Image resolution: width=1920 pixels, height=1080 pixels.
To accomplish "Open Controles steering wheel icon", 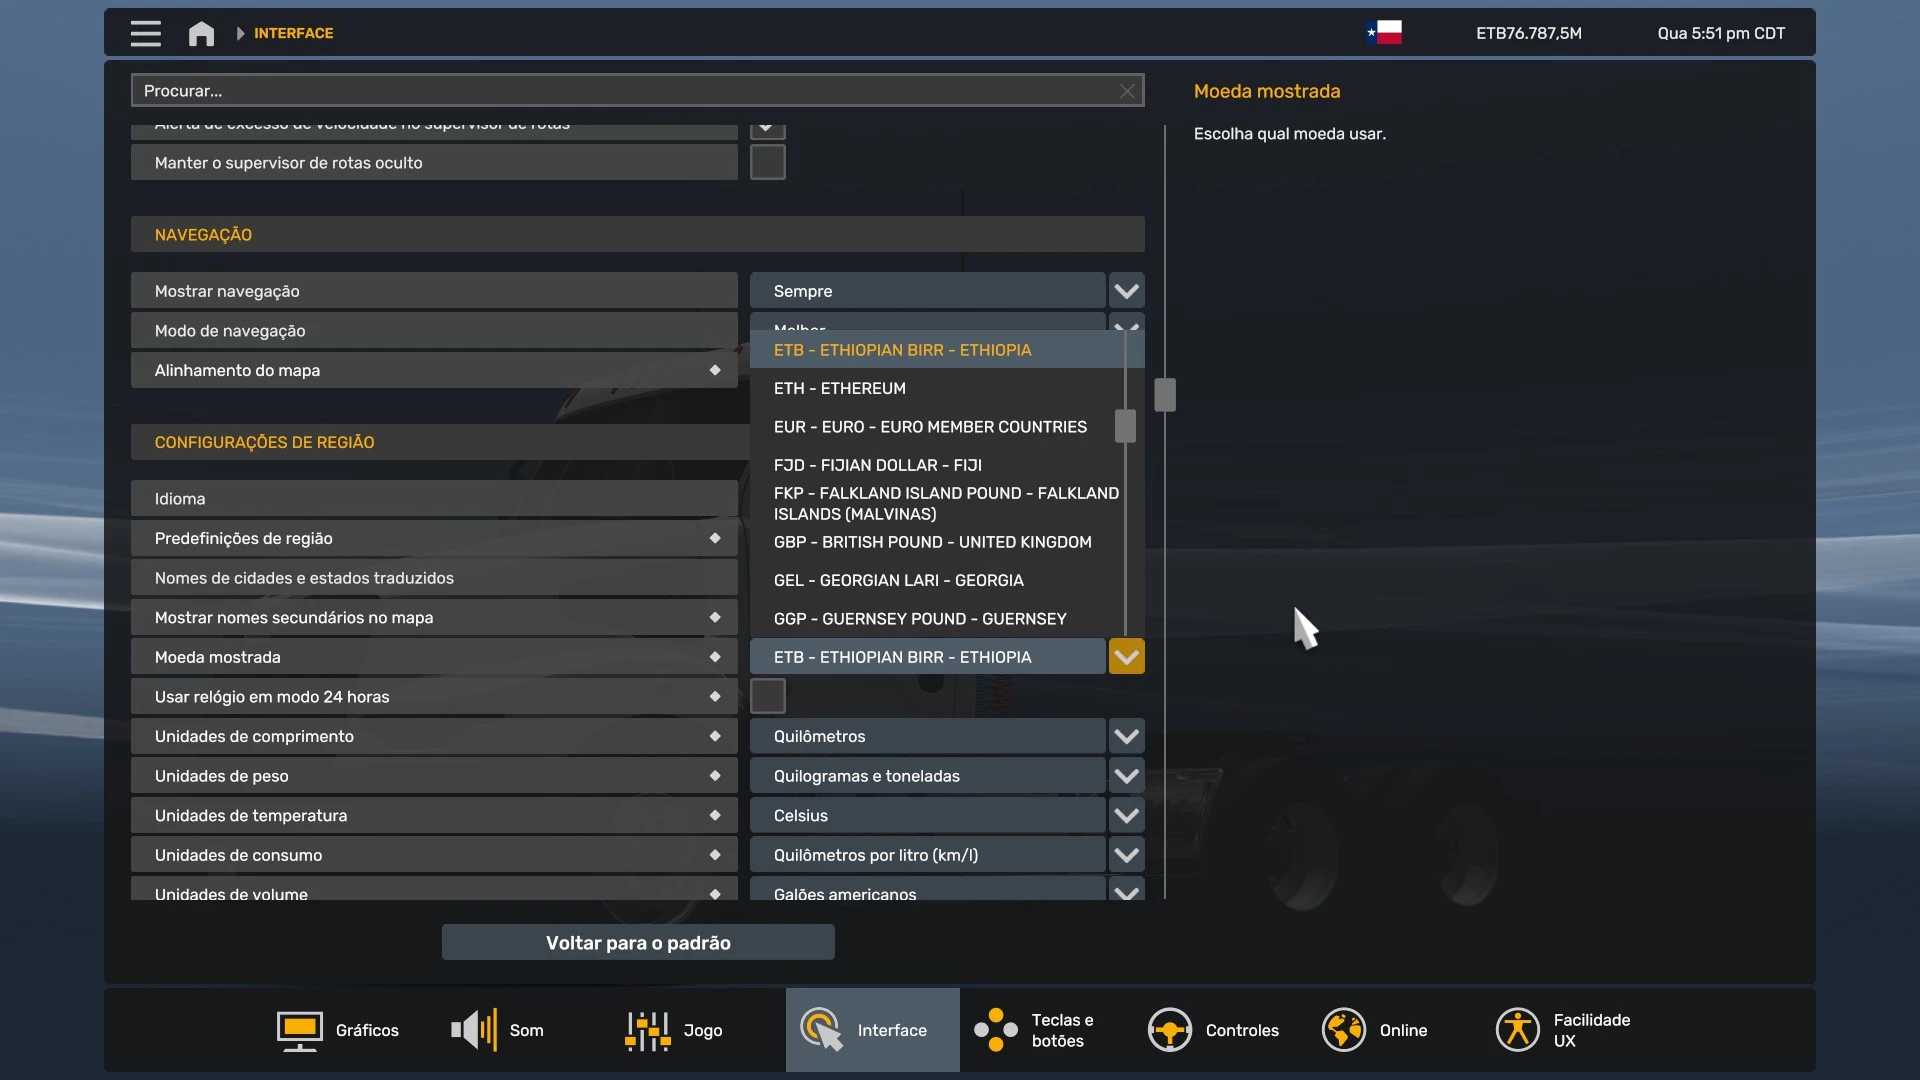I will pos(1169,1030).
